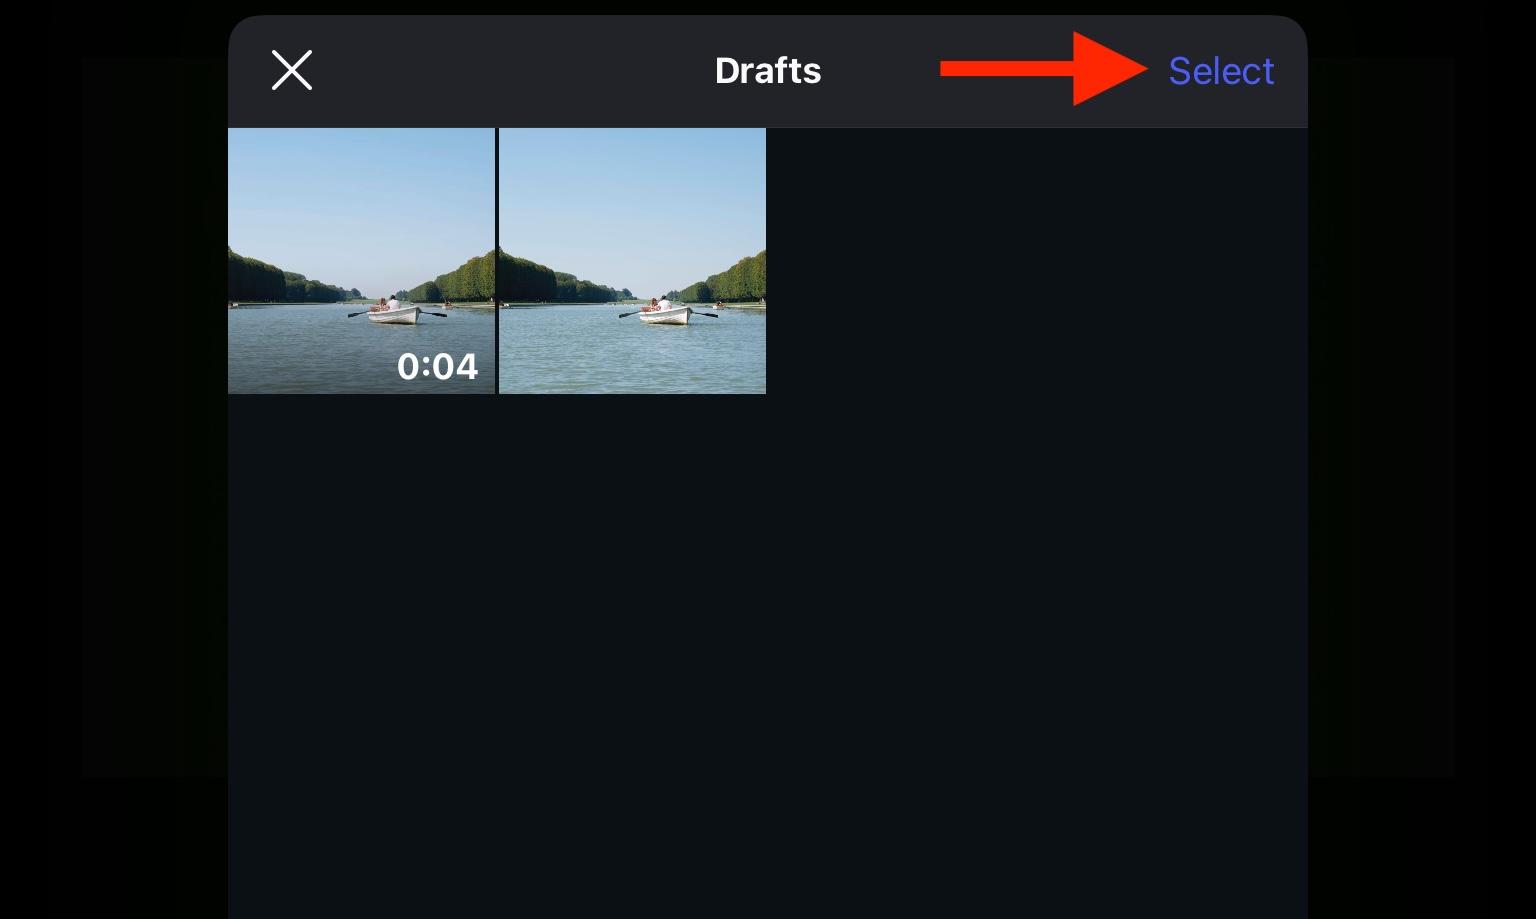
Task: Open the photo draft without a duration
Action: coord(632,261)
